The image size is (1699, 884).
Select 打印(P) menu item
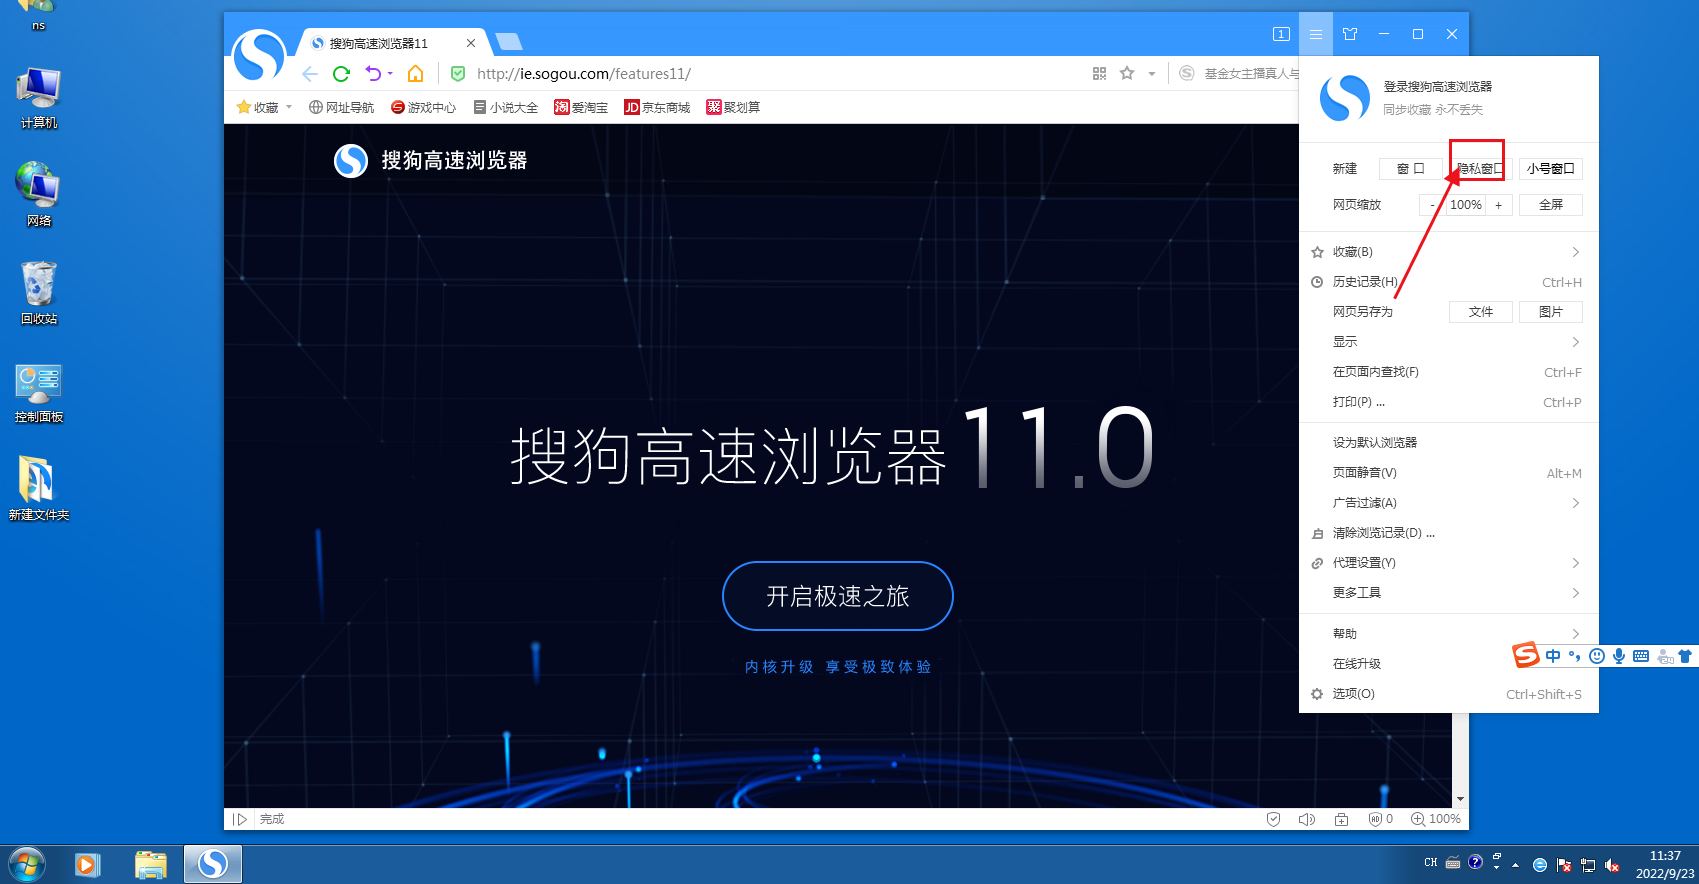[1449, 402]
